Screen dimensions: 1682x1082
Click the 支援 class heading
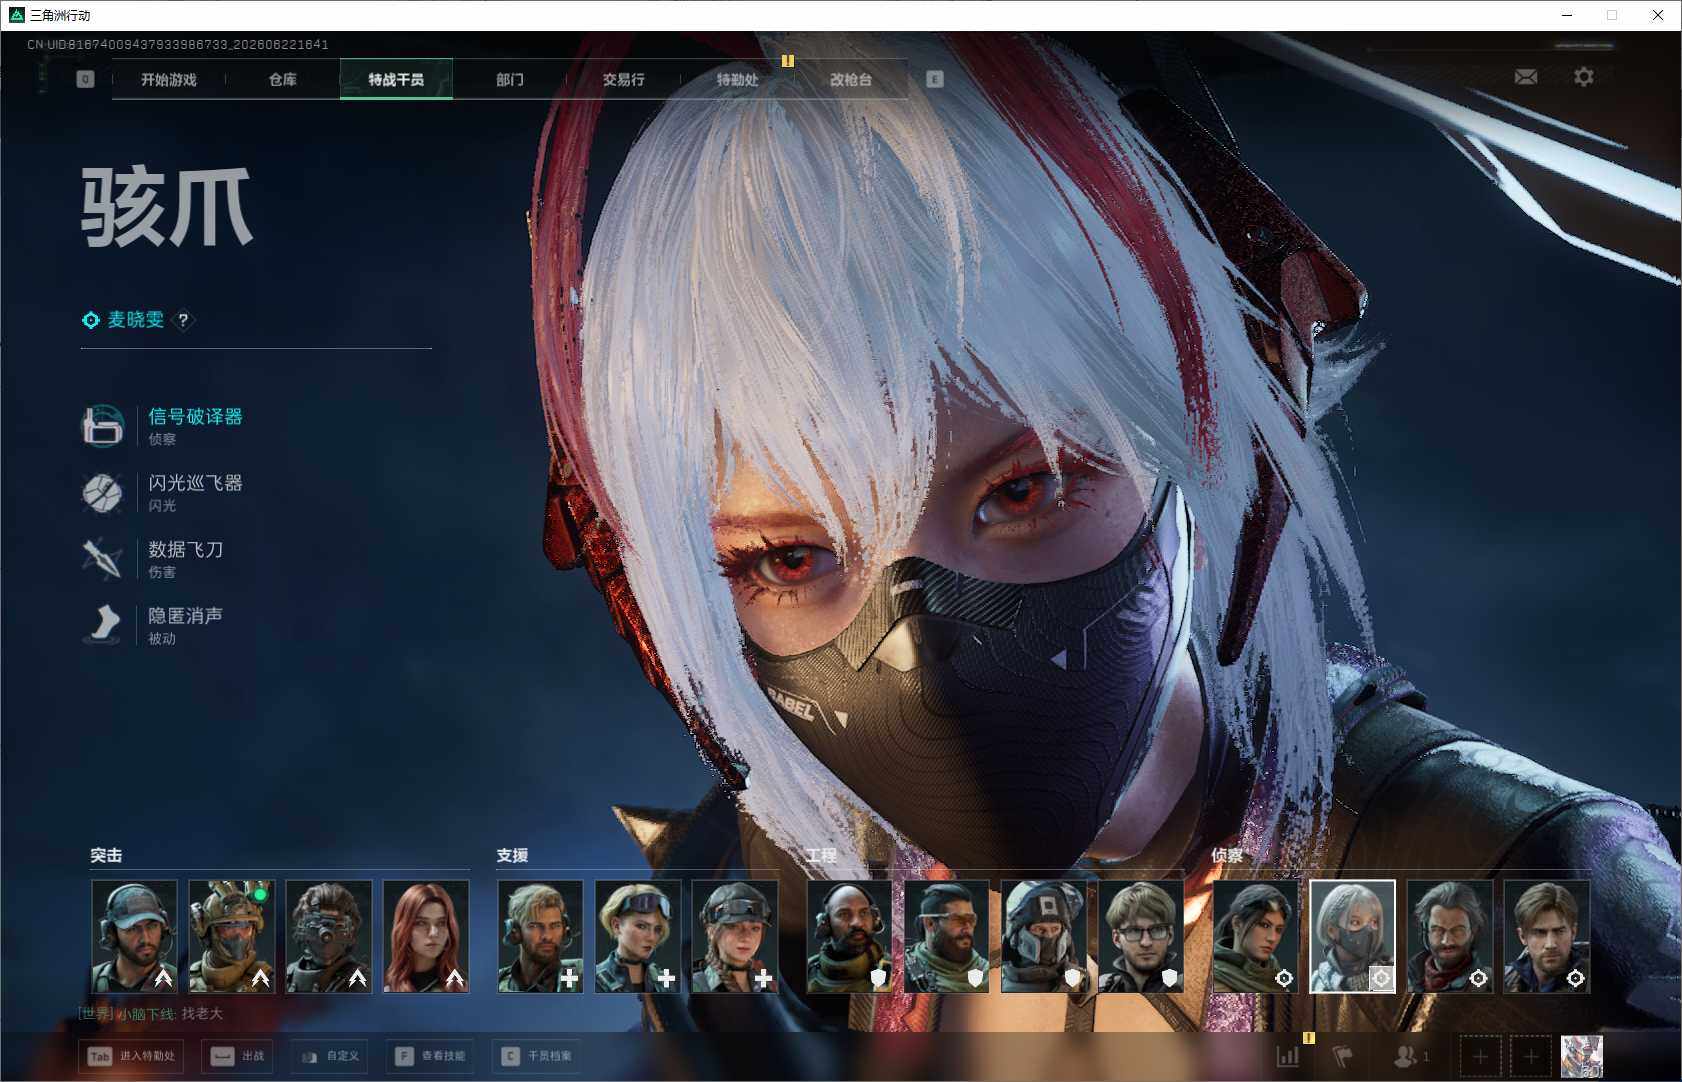pyautogui.click(x=512, y=855)
